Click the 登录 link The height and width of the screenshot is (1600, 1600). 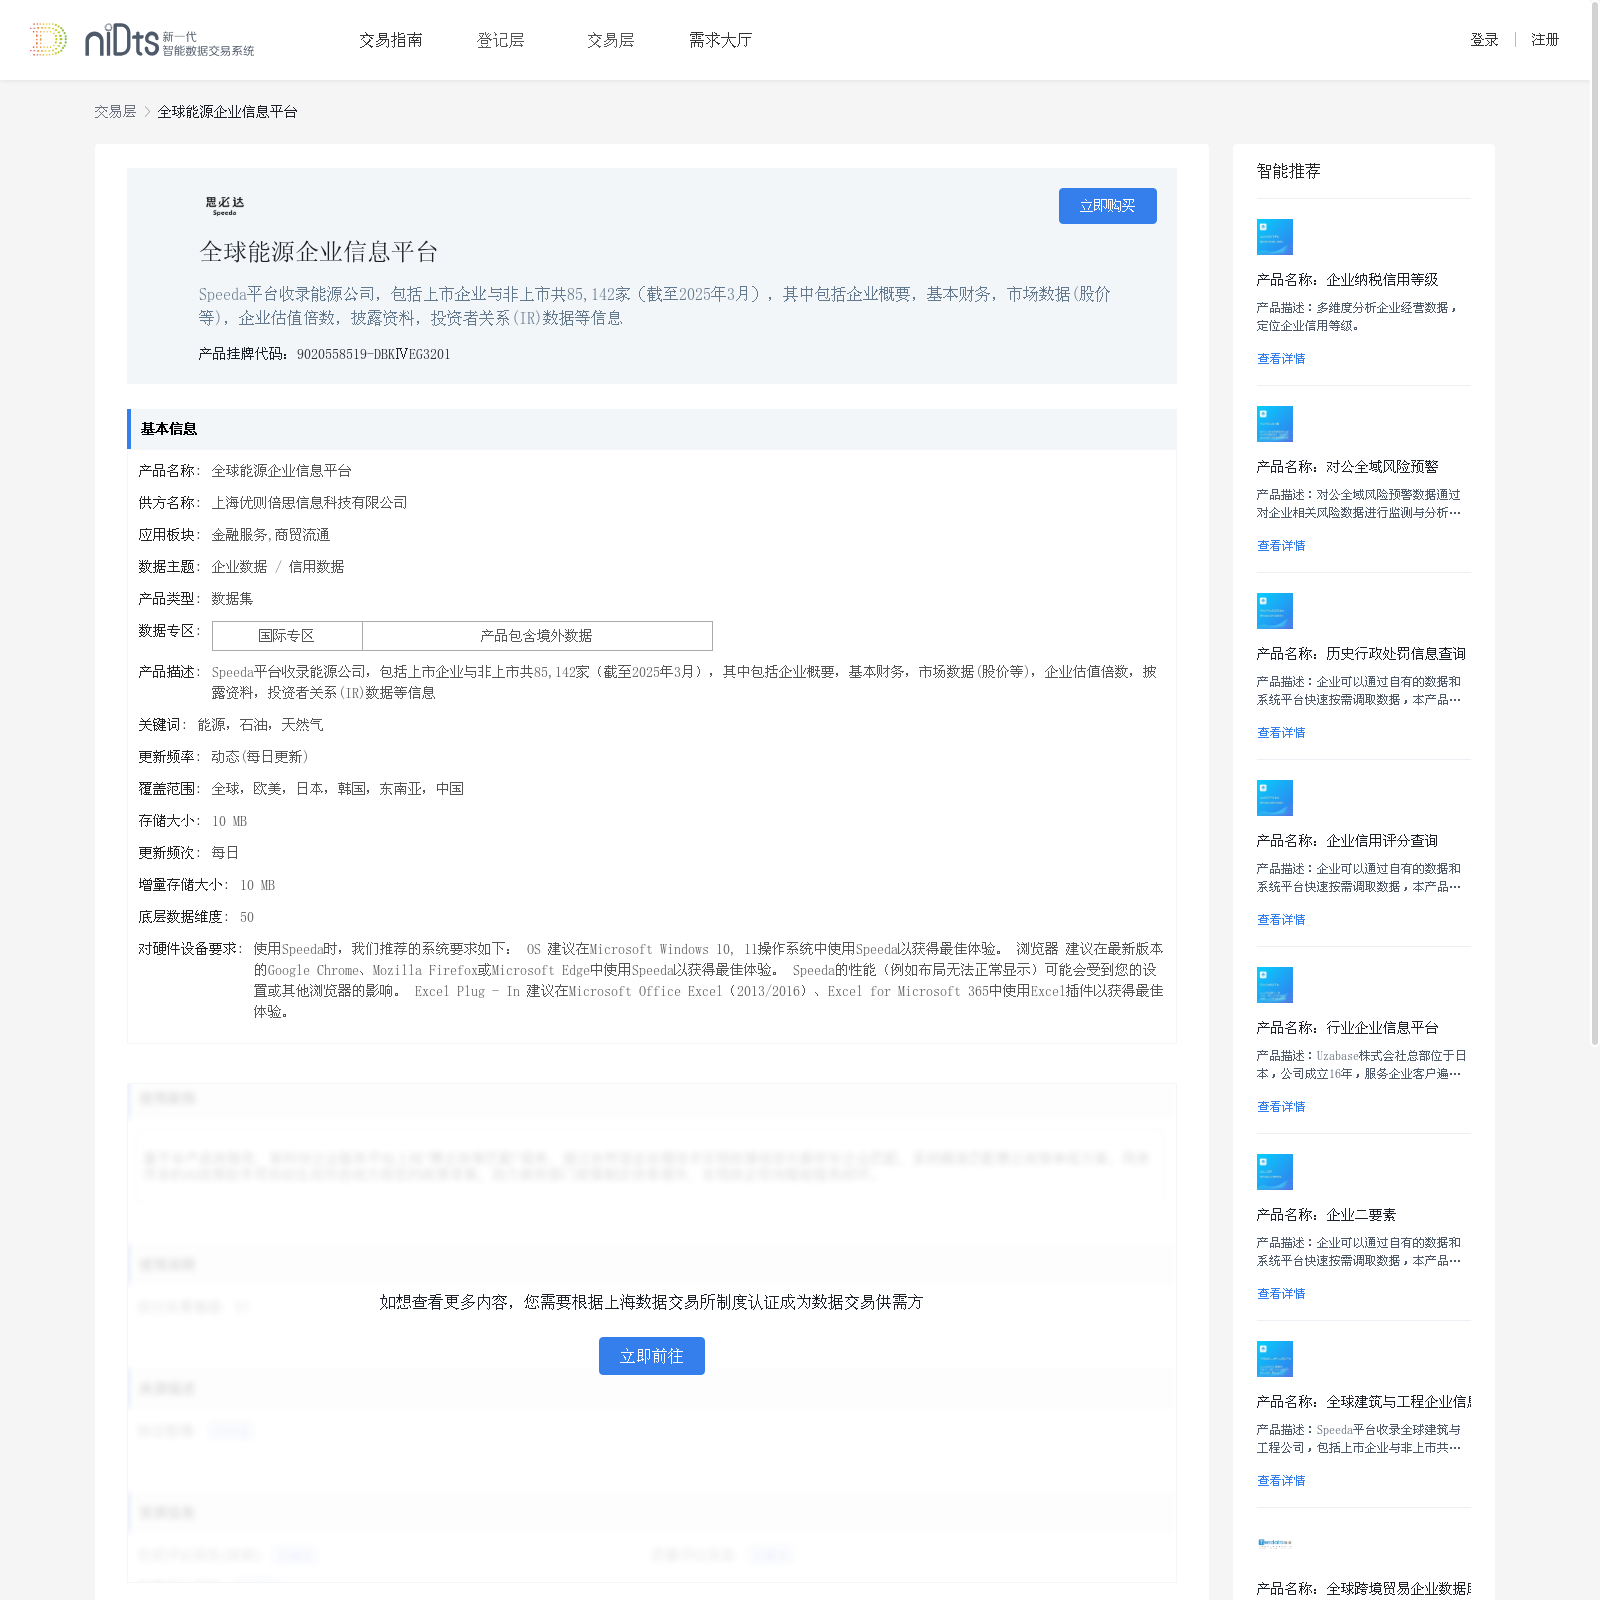[x=1485, y=40]
